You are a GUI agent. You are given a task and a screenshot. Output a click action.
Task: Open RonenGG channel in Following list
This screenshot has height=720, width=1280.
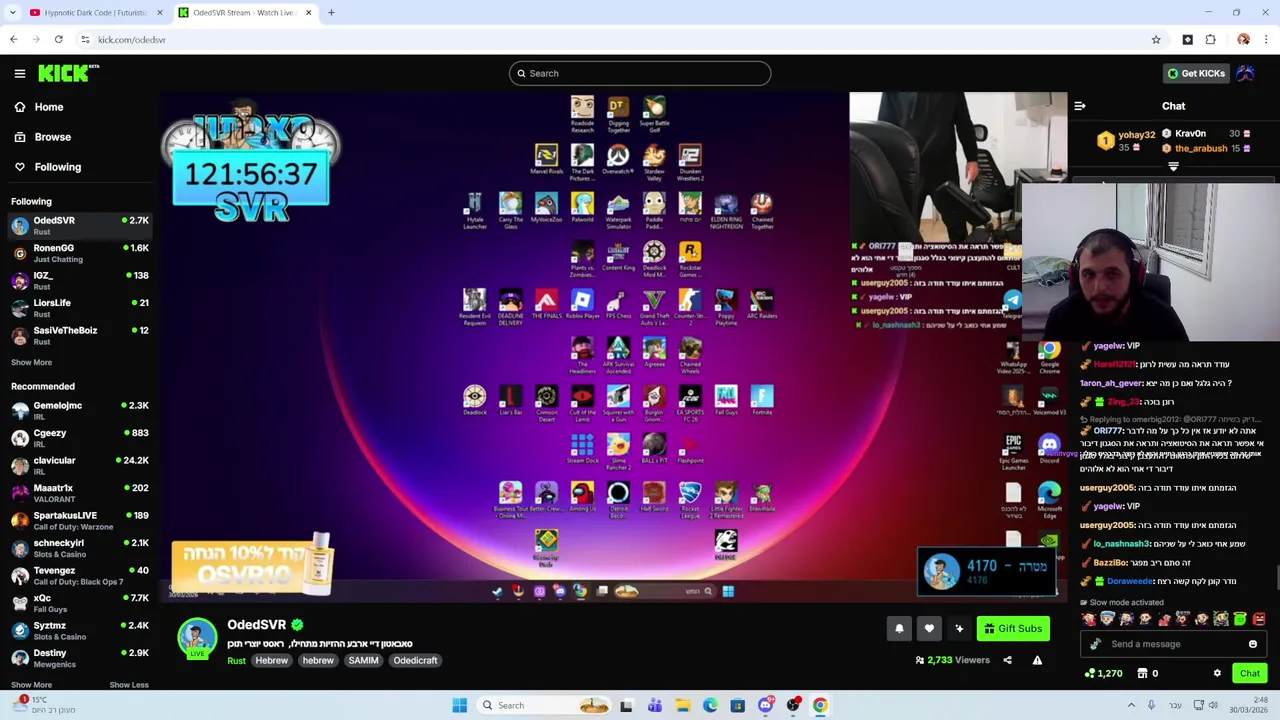(x=80, y=253)
